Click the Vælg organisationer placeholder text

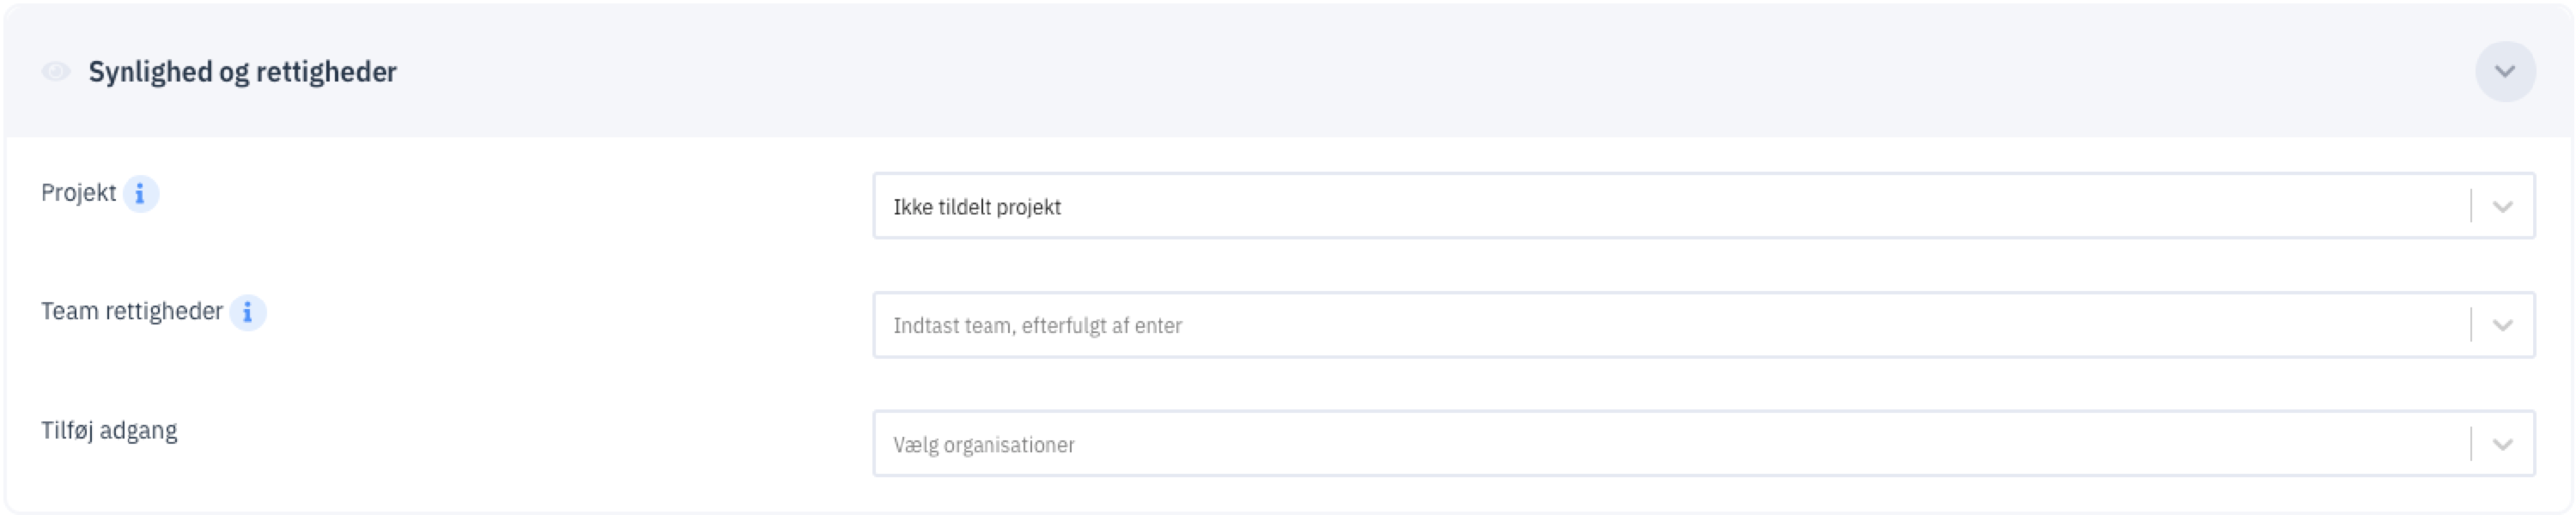coord(984,445)
